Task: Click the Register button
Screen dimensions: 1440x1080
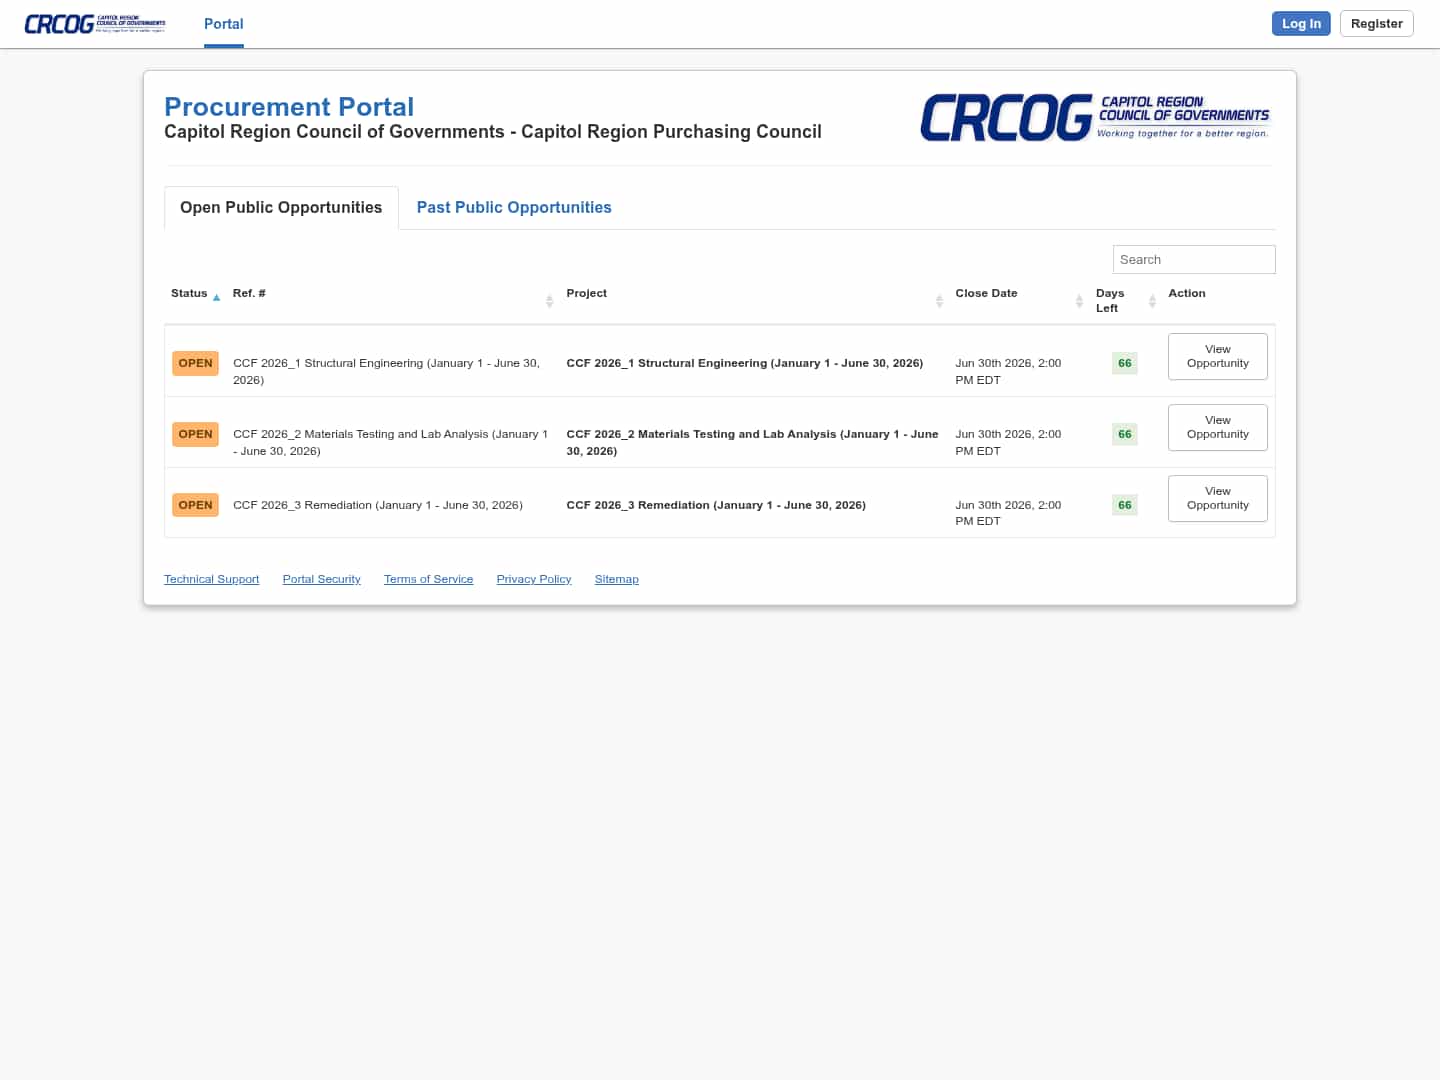Action: coord(1376,24)
